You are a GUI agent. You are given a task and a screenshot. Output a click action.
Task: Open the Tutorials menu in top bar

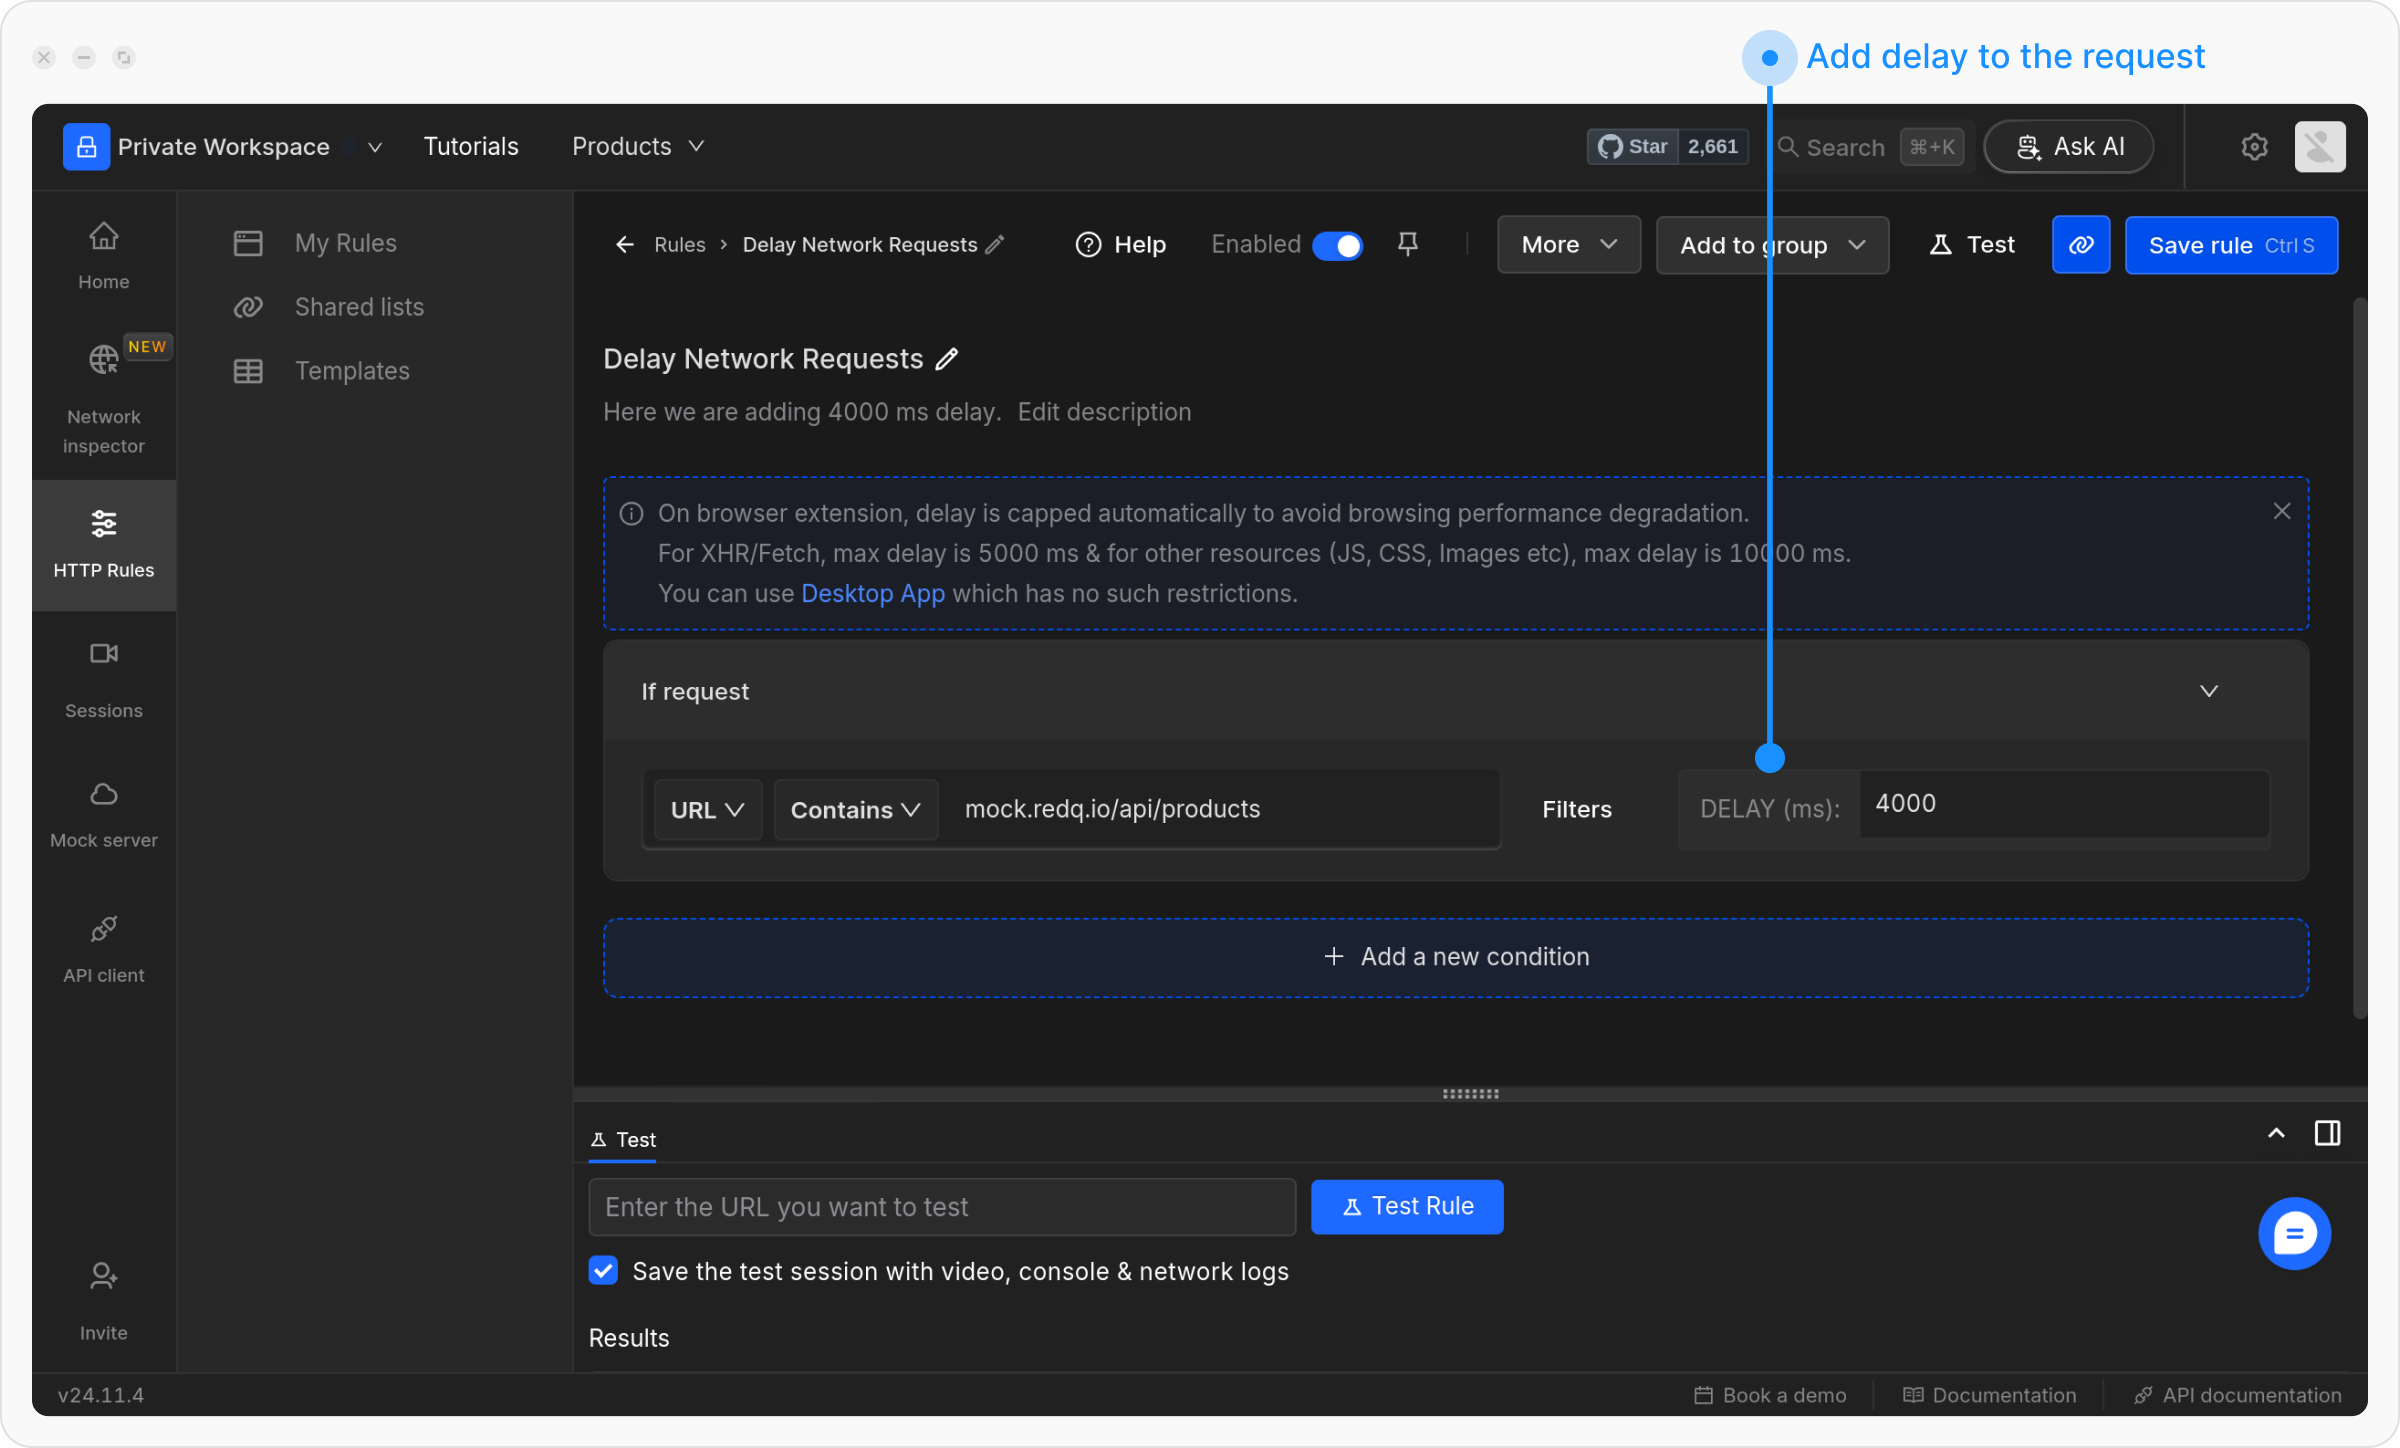pyautogui.click(x=470, y=147)
